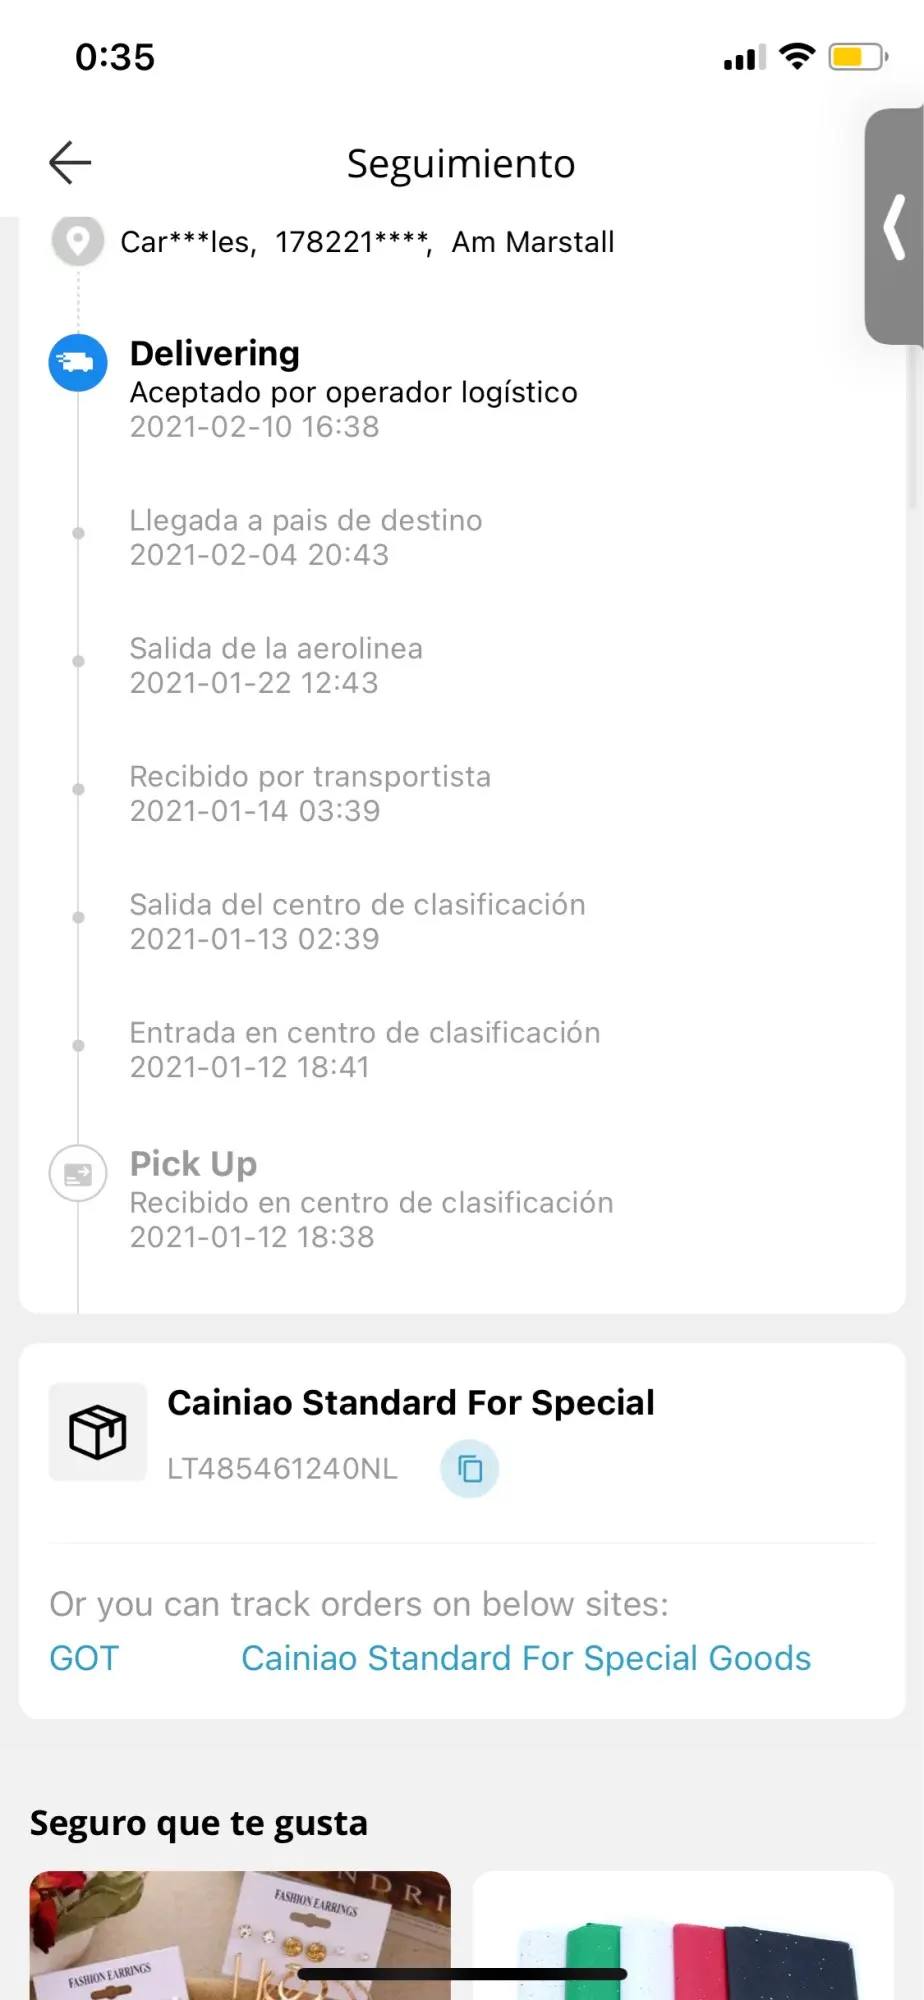Copy tracking number with copy icon
The width and height of the screenshot is (924, 2000).
point(469,1469)
